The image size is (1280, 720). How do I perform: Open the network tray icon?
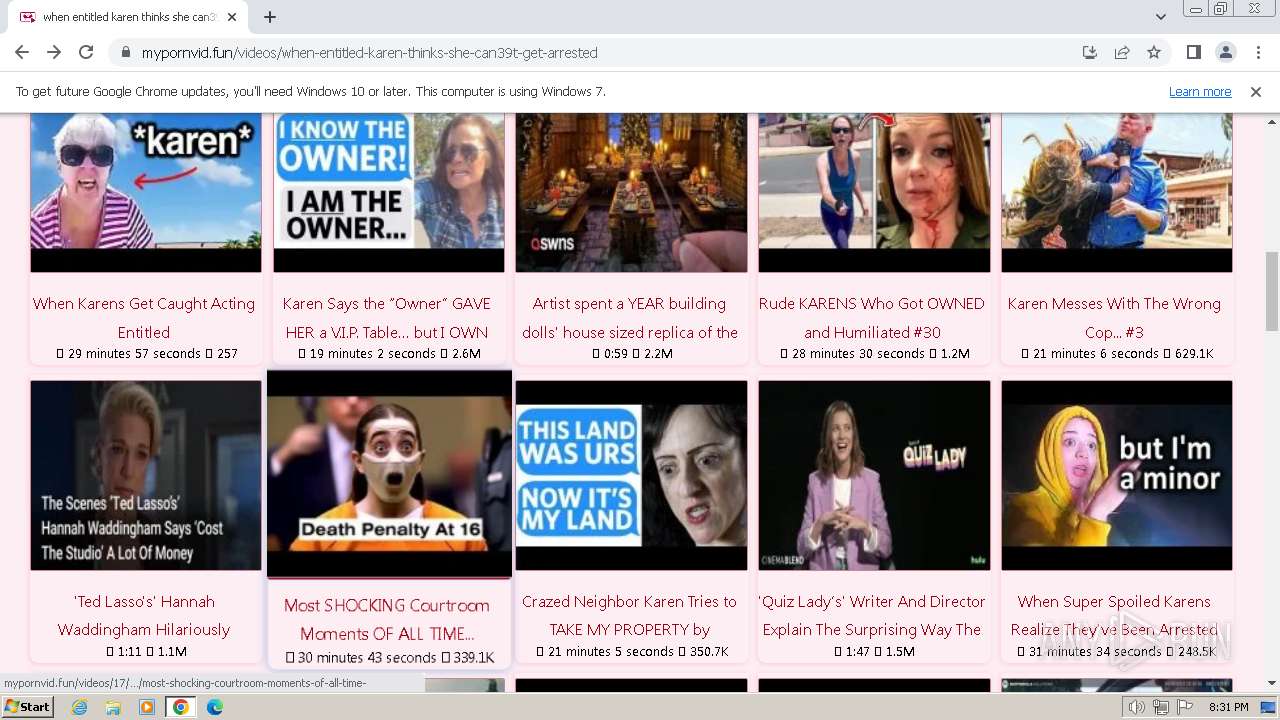[1161, 707]
